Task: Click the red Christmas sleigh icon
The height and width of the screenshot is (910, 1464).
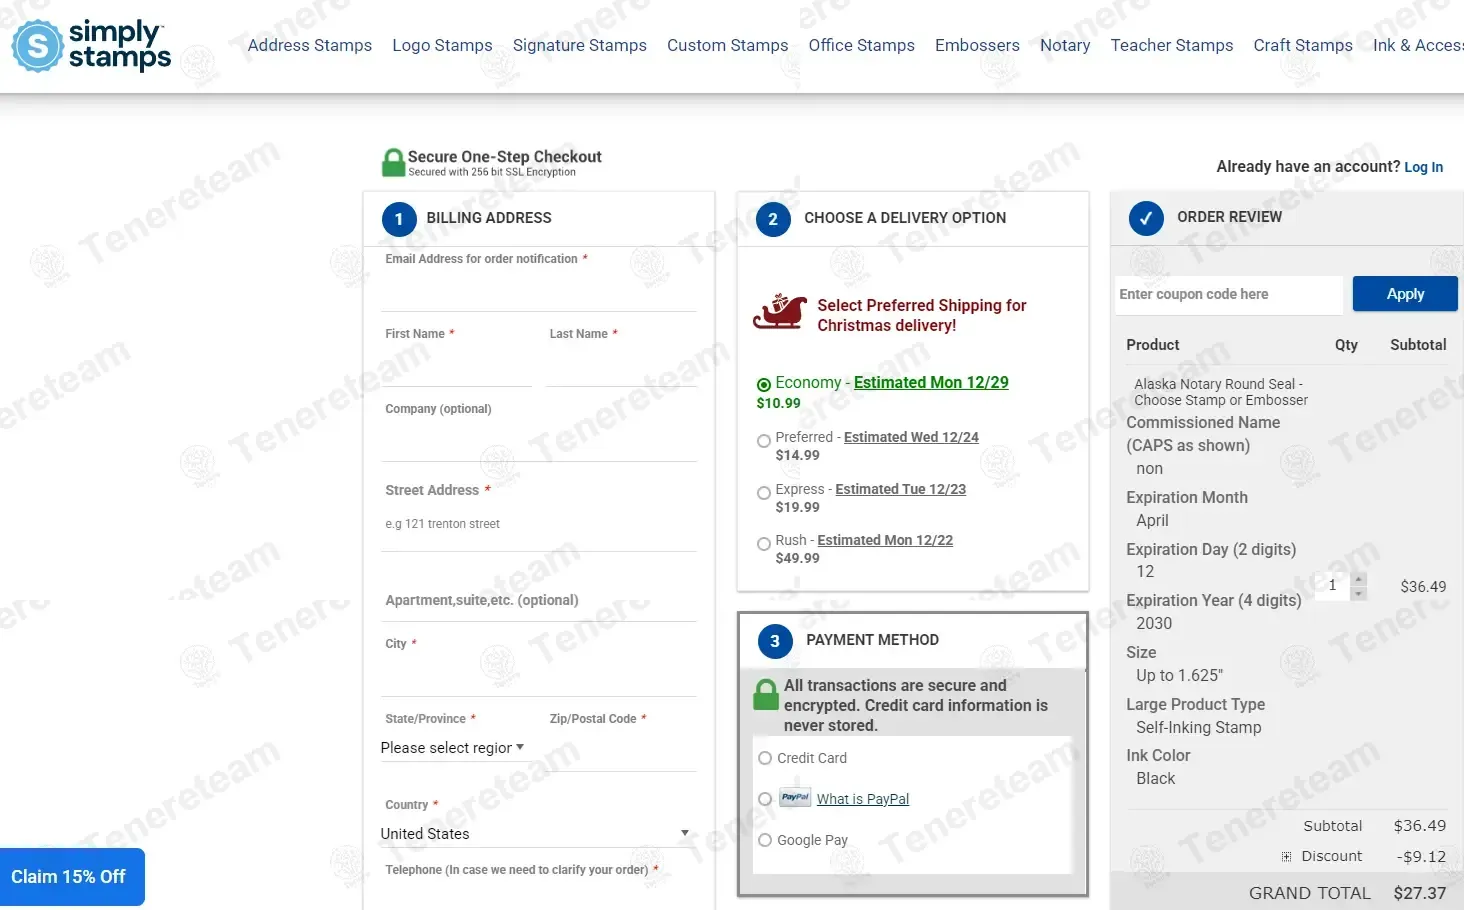Action: point(780,313)
